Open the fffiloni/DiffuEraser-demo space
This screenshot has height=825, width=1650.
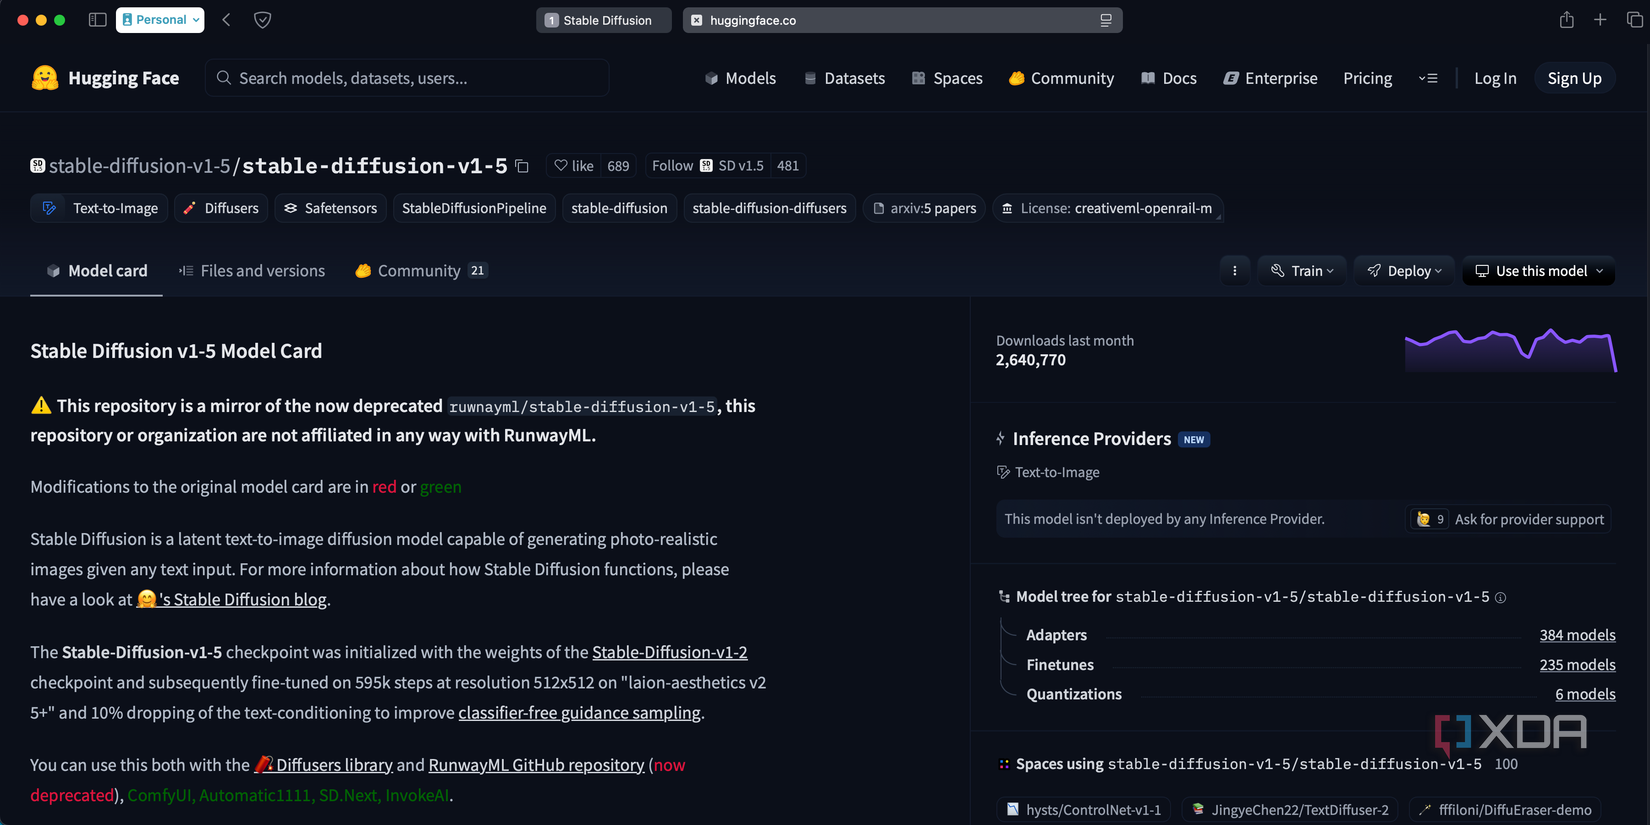pyautogui.click(x=1506, y=810)
